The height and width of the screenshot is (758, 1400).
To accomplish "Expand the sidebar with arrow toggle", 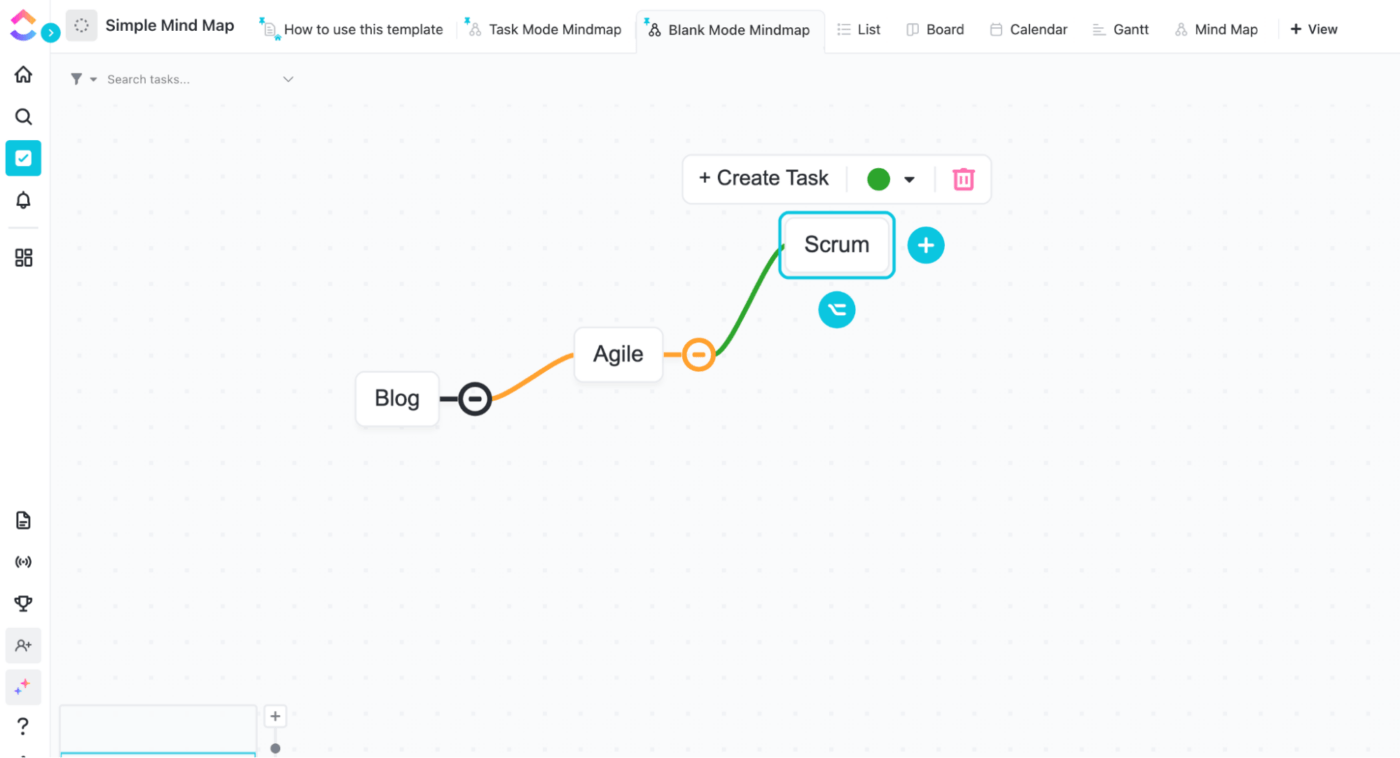I will click(x=51, y=33).
